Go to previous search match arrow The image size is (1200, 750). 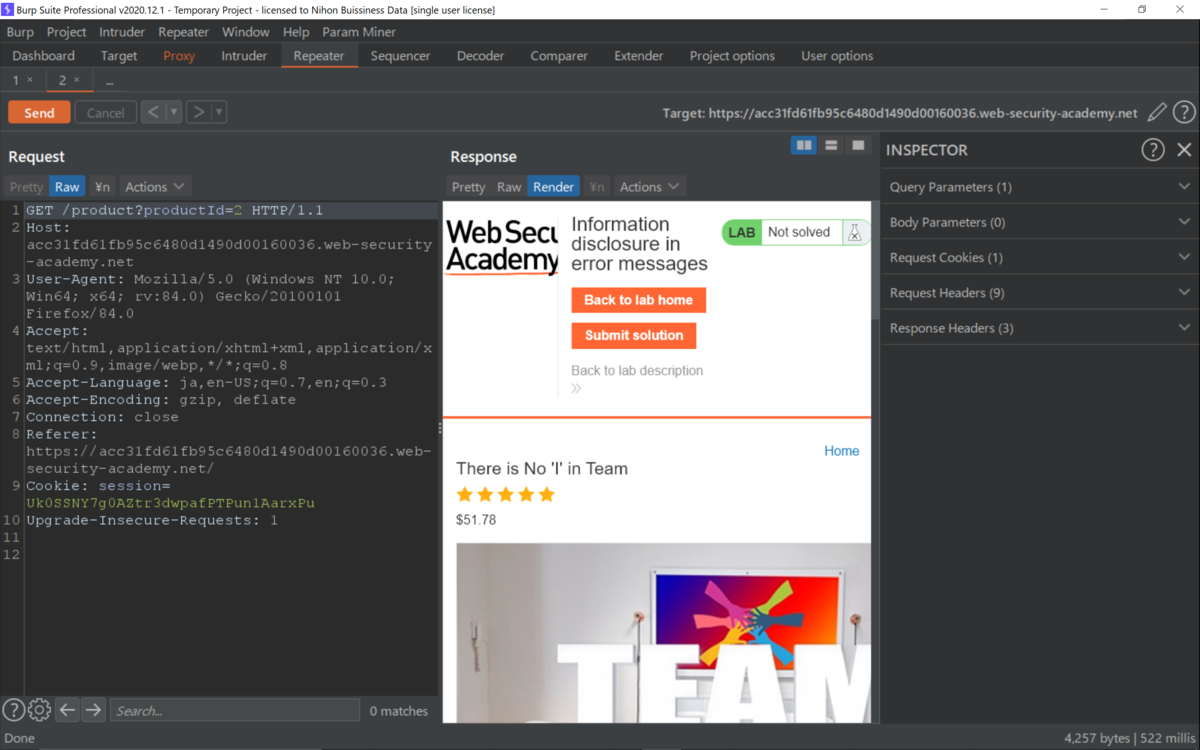point(67,710)
